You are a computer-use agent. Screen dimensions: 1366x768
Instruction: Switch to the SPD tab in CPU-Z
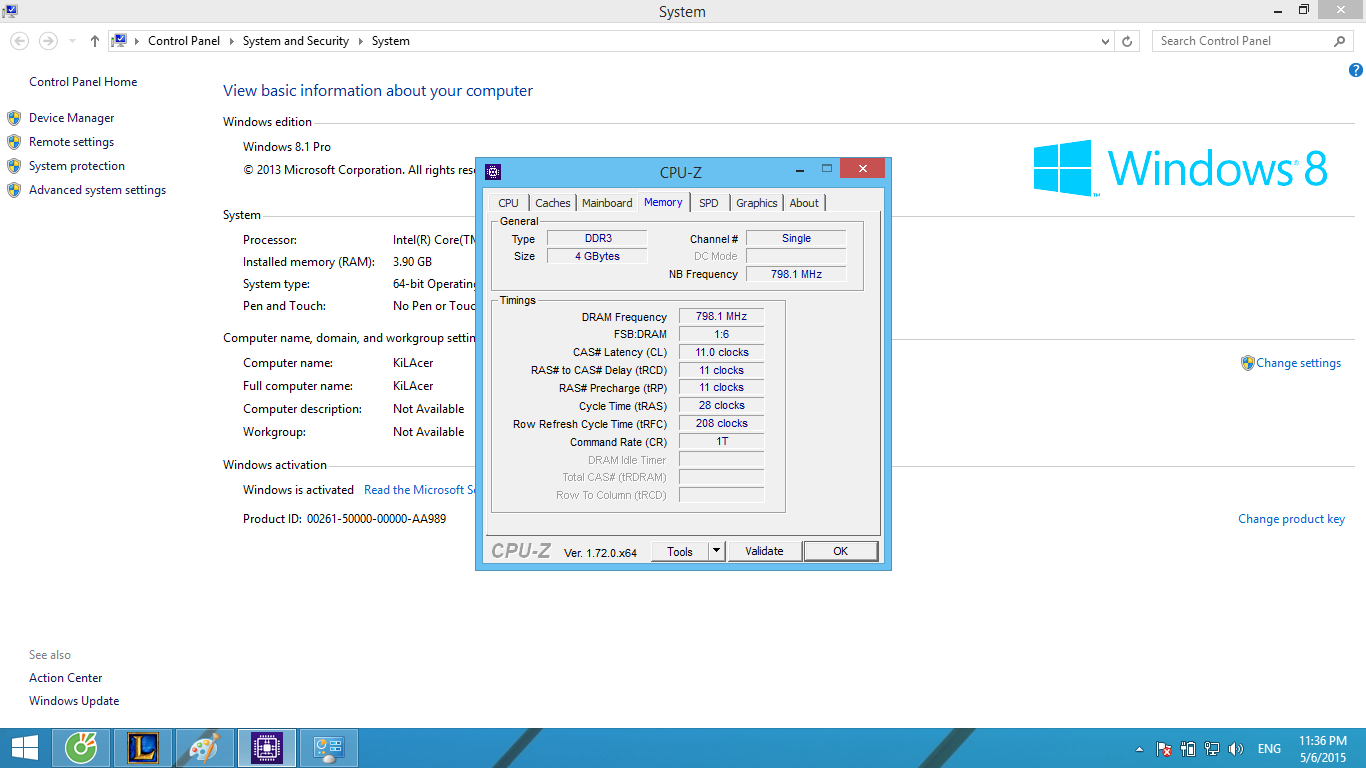[x=709, y=203]
